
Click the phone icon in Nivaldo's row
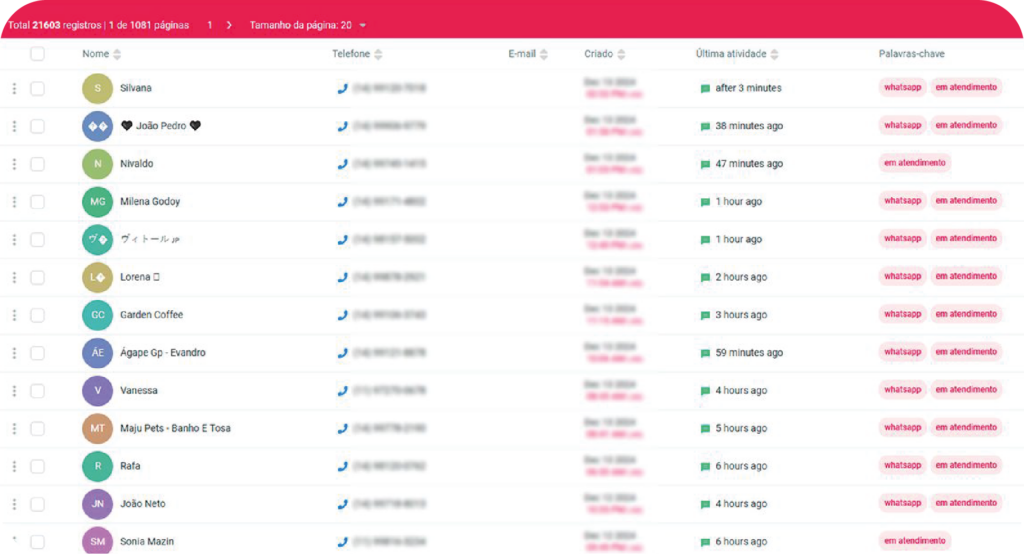click(x=342, y=164)
